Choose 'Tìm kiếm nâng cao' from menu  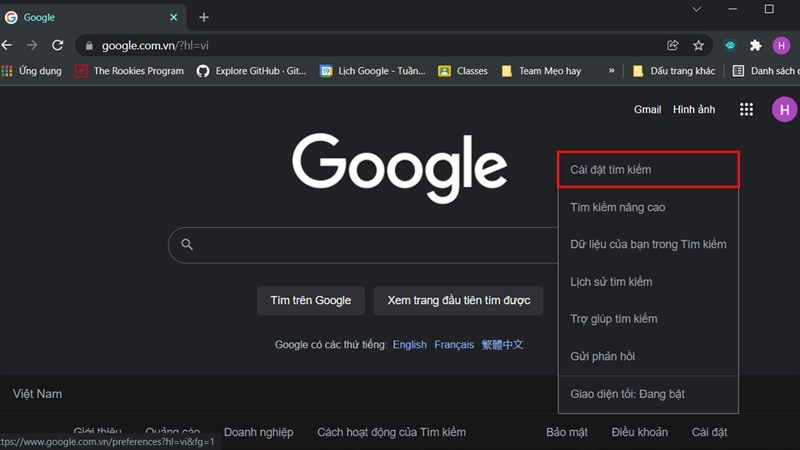pyautogui.click(x=617, y=207)
